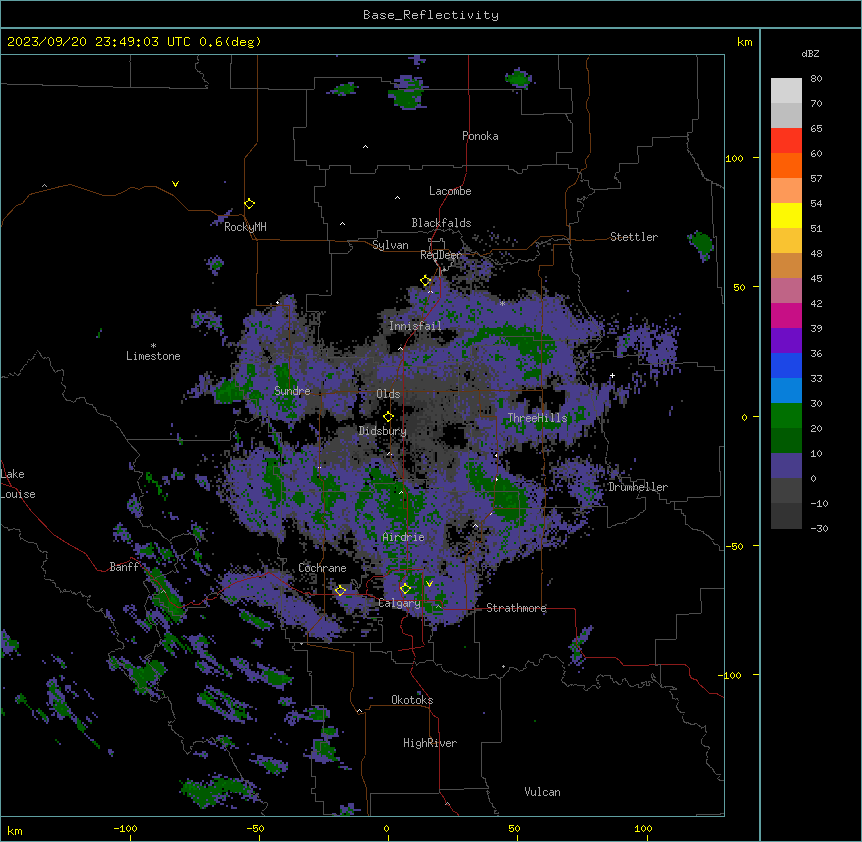Click the yellow diamond marker below RedDeer
Viewport: 862px width, 842px height.
[426, 281]
